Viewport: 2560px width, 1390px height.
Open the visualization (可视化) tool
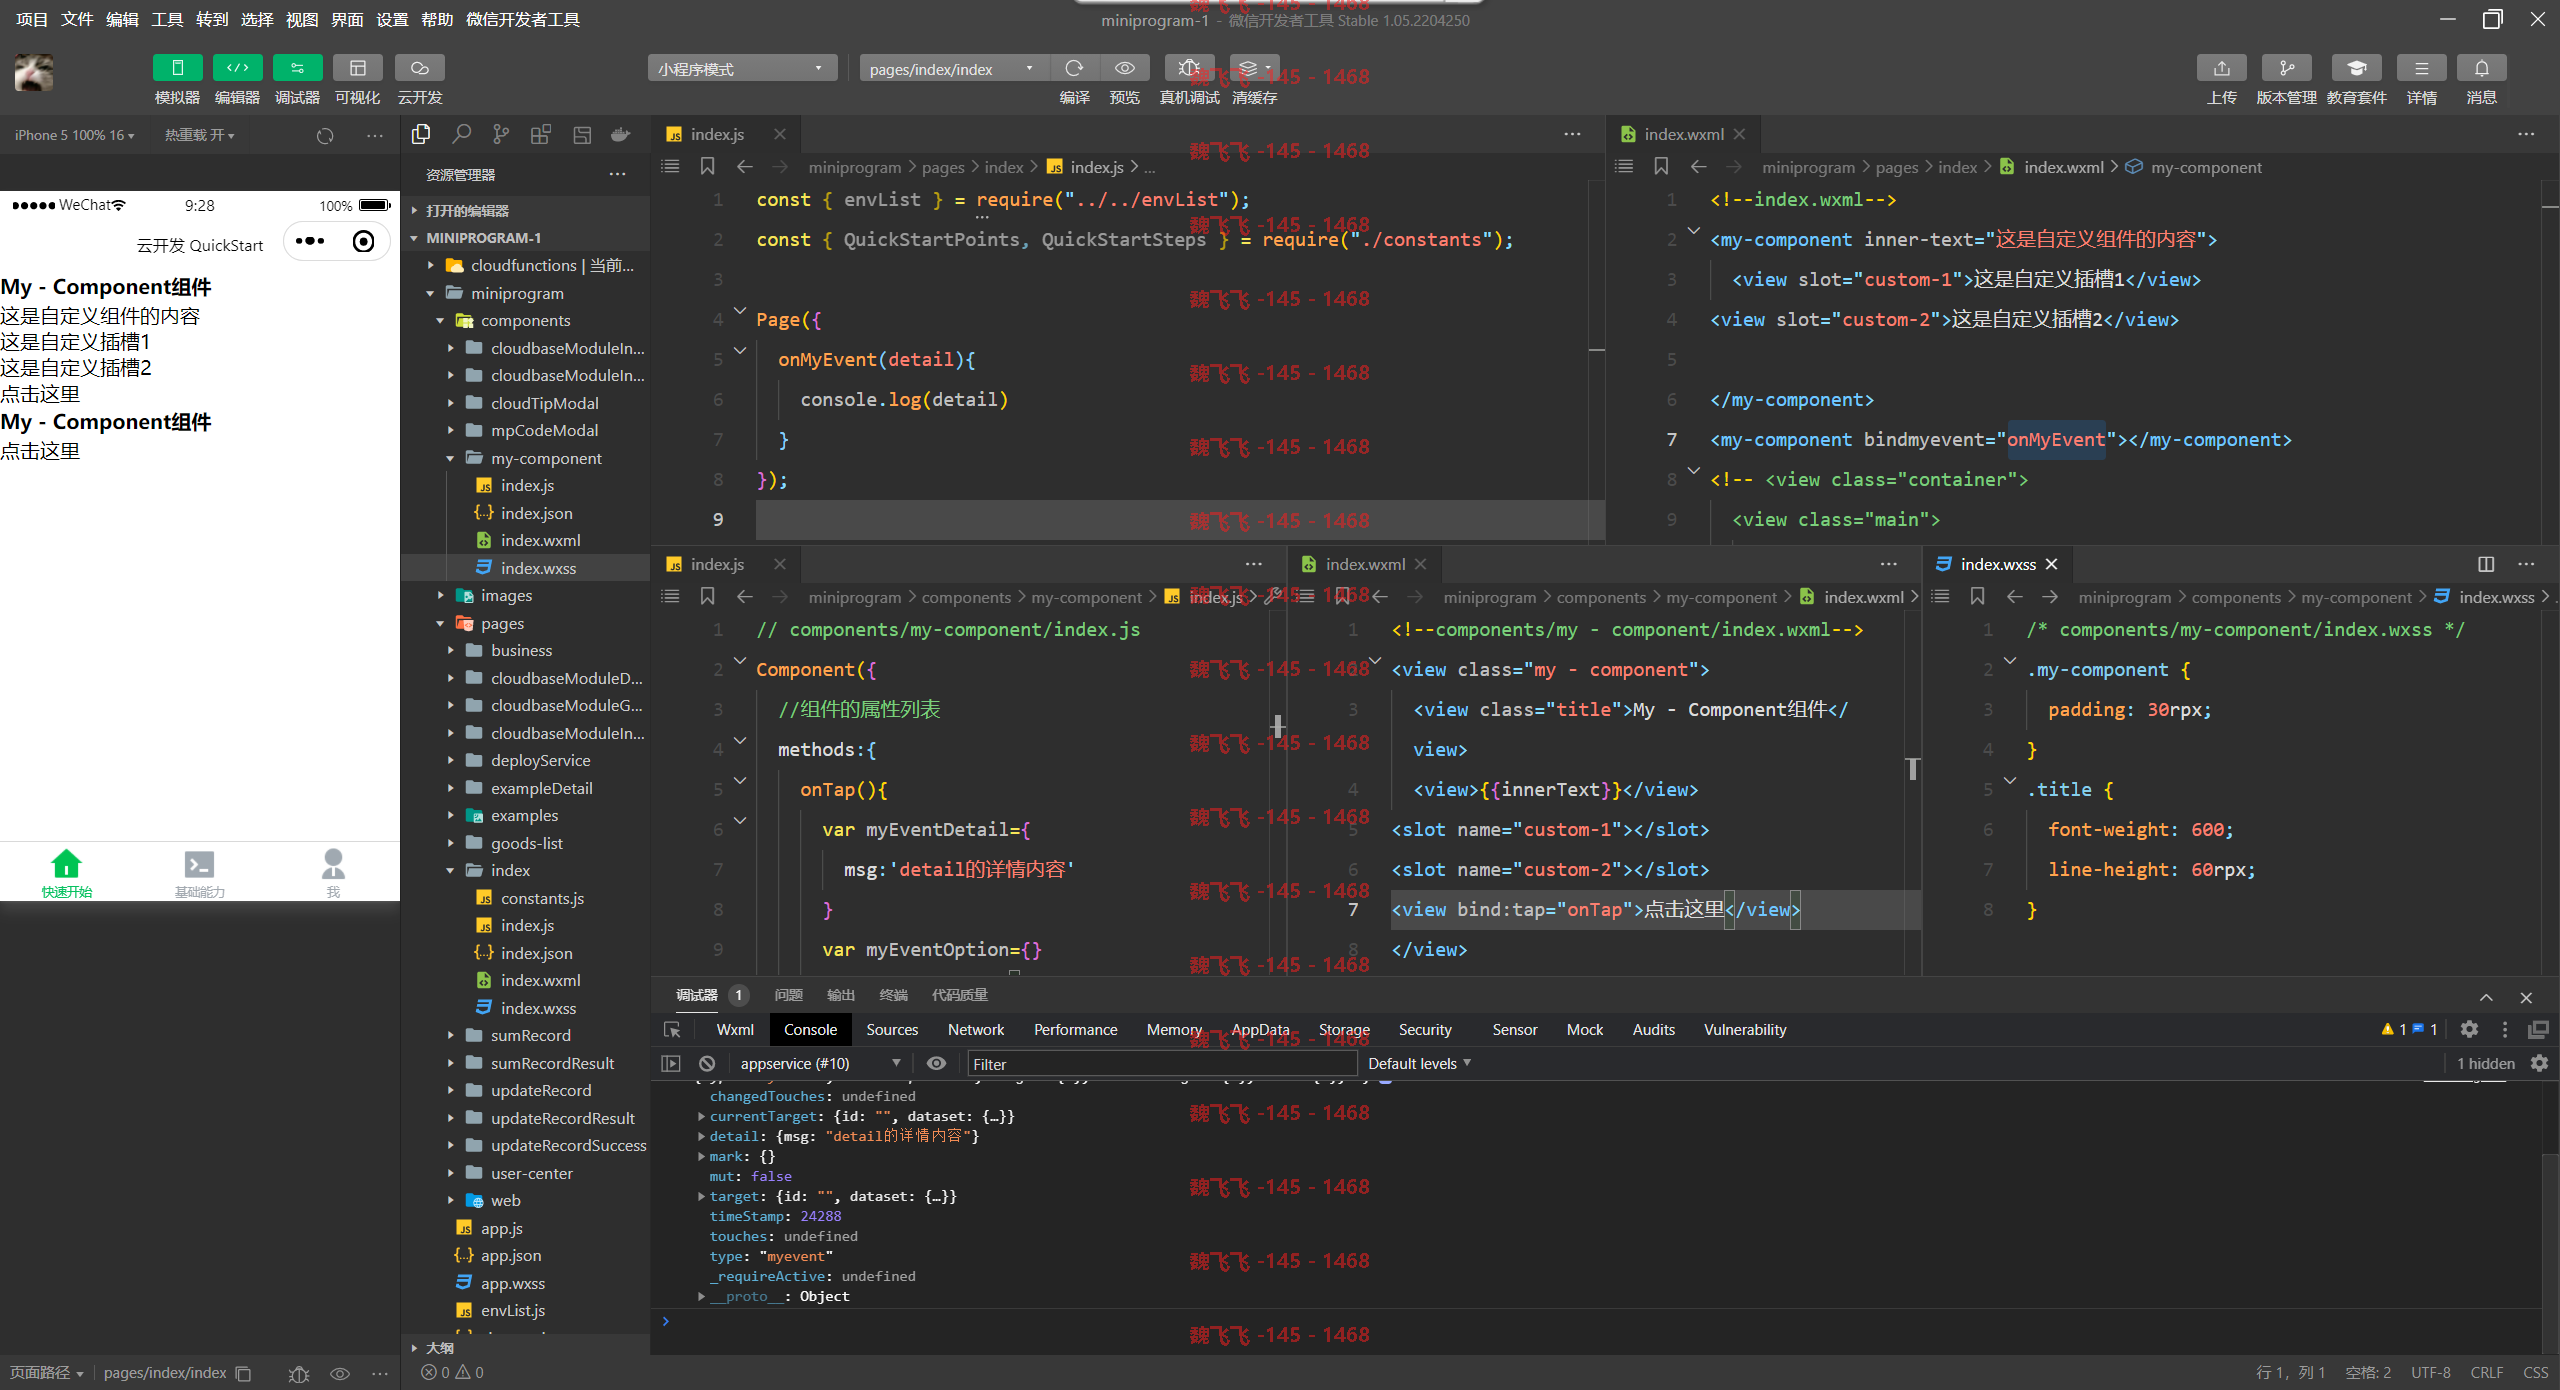pyautogui.click(x=357, y=68)
